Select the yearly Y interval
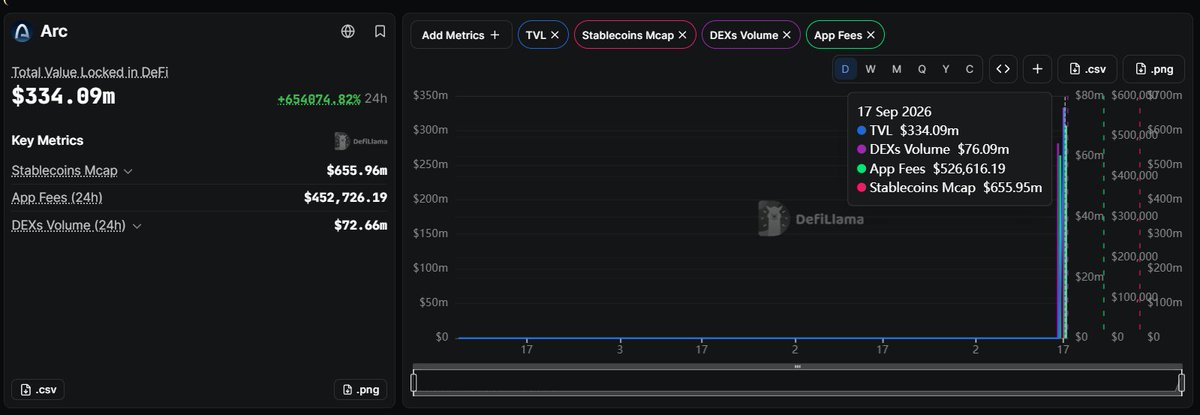 tap(945, 69)
